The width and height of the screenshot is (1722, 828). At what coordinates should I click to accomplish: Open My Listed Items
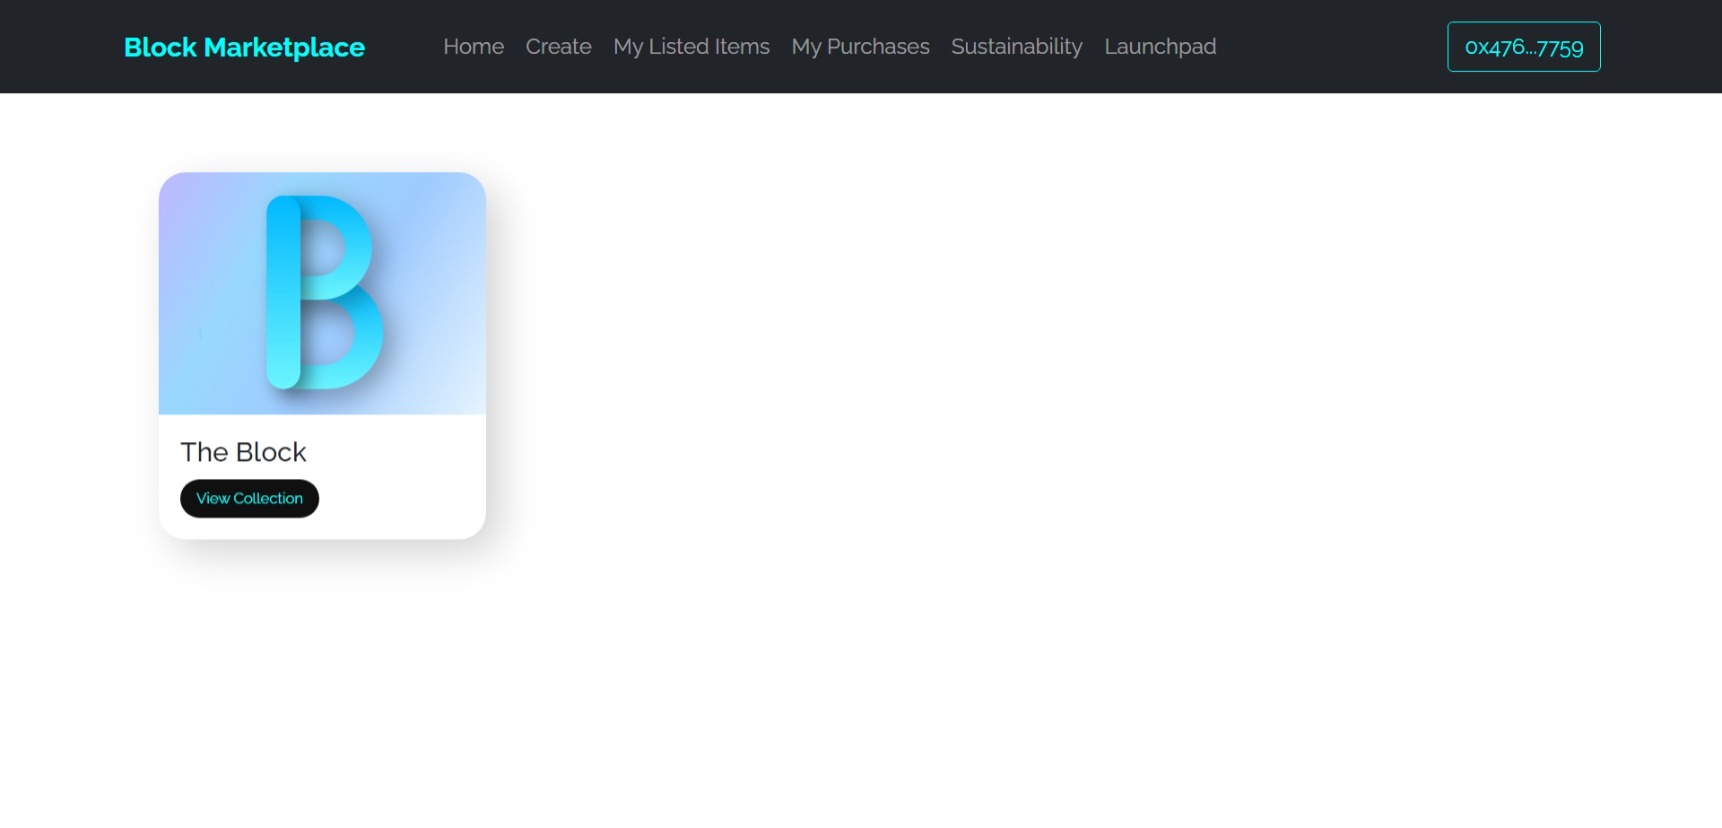pyautogui.click(x=692, y=47)
